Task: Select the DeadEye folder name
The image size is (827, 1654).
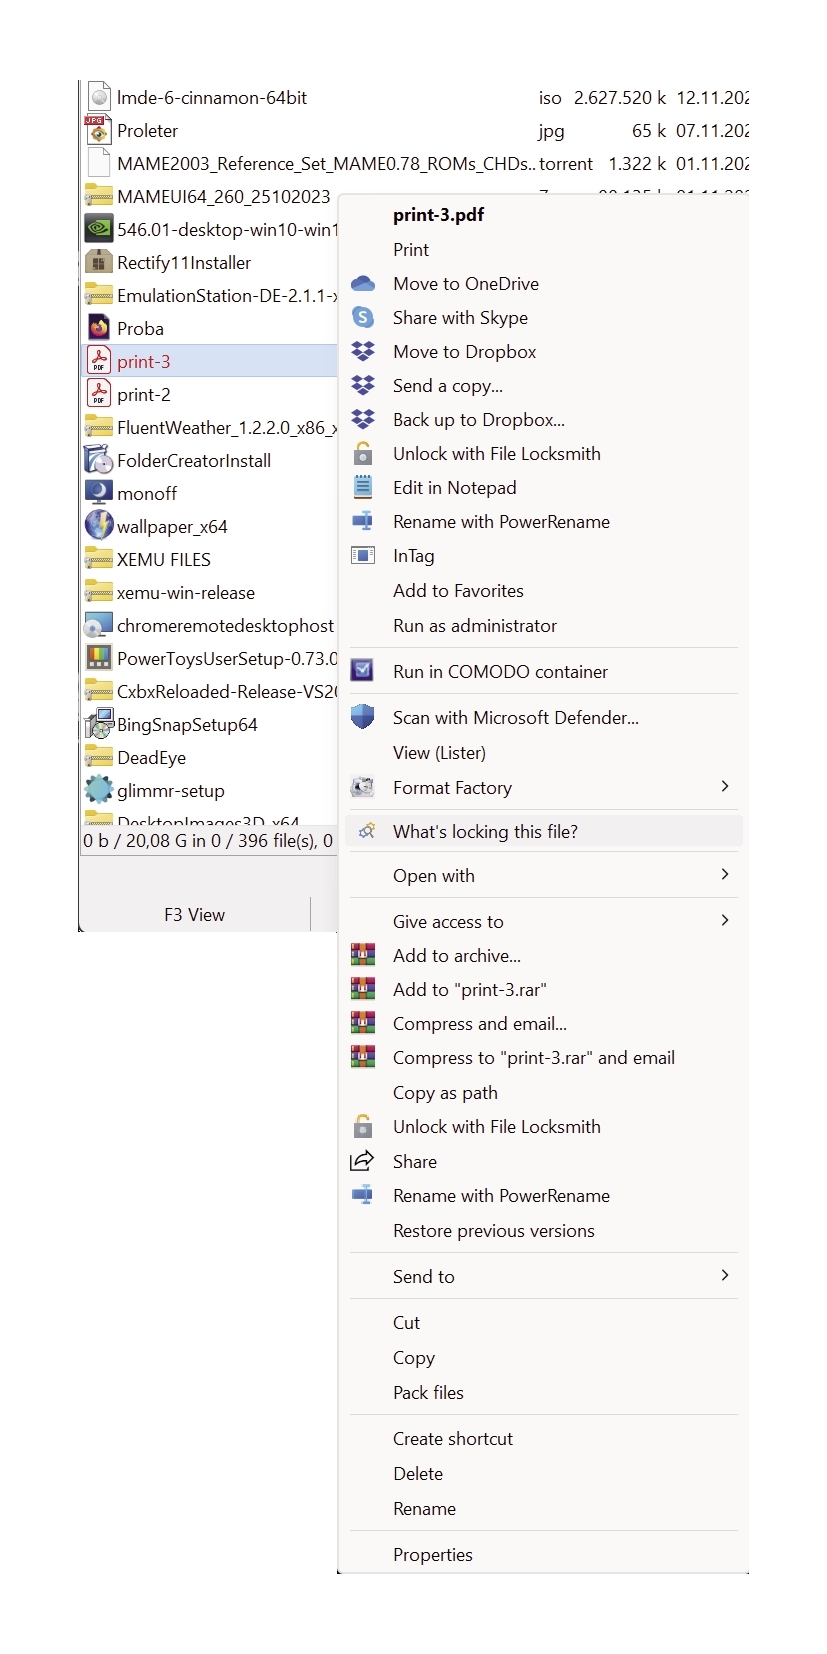Action: [151, 758]
